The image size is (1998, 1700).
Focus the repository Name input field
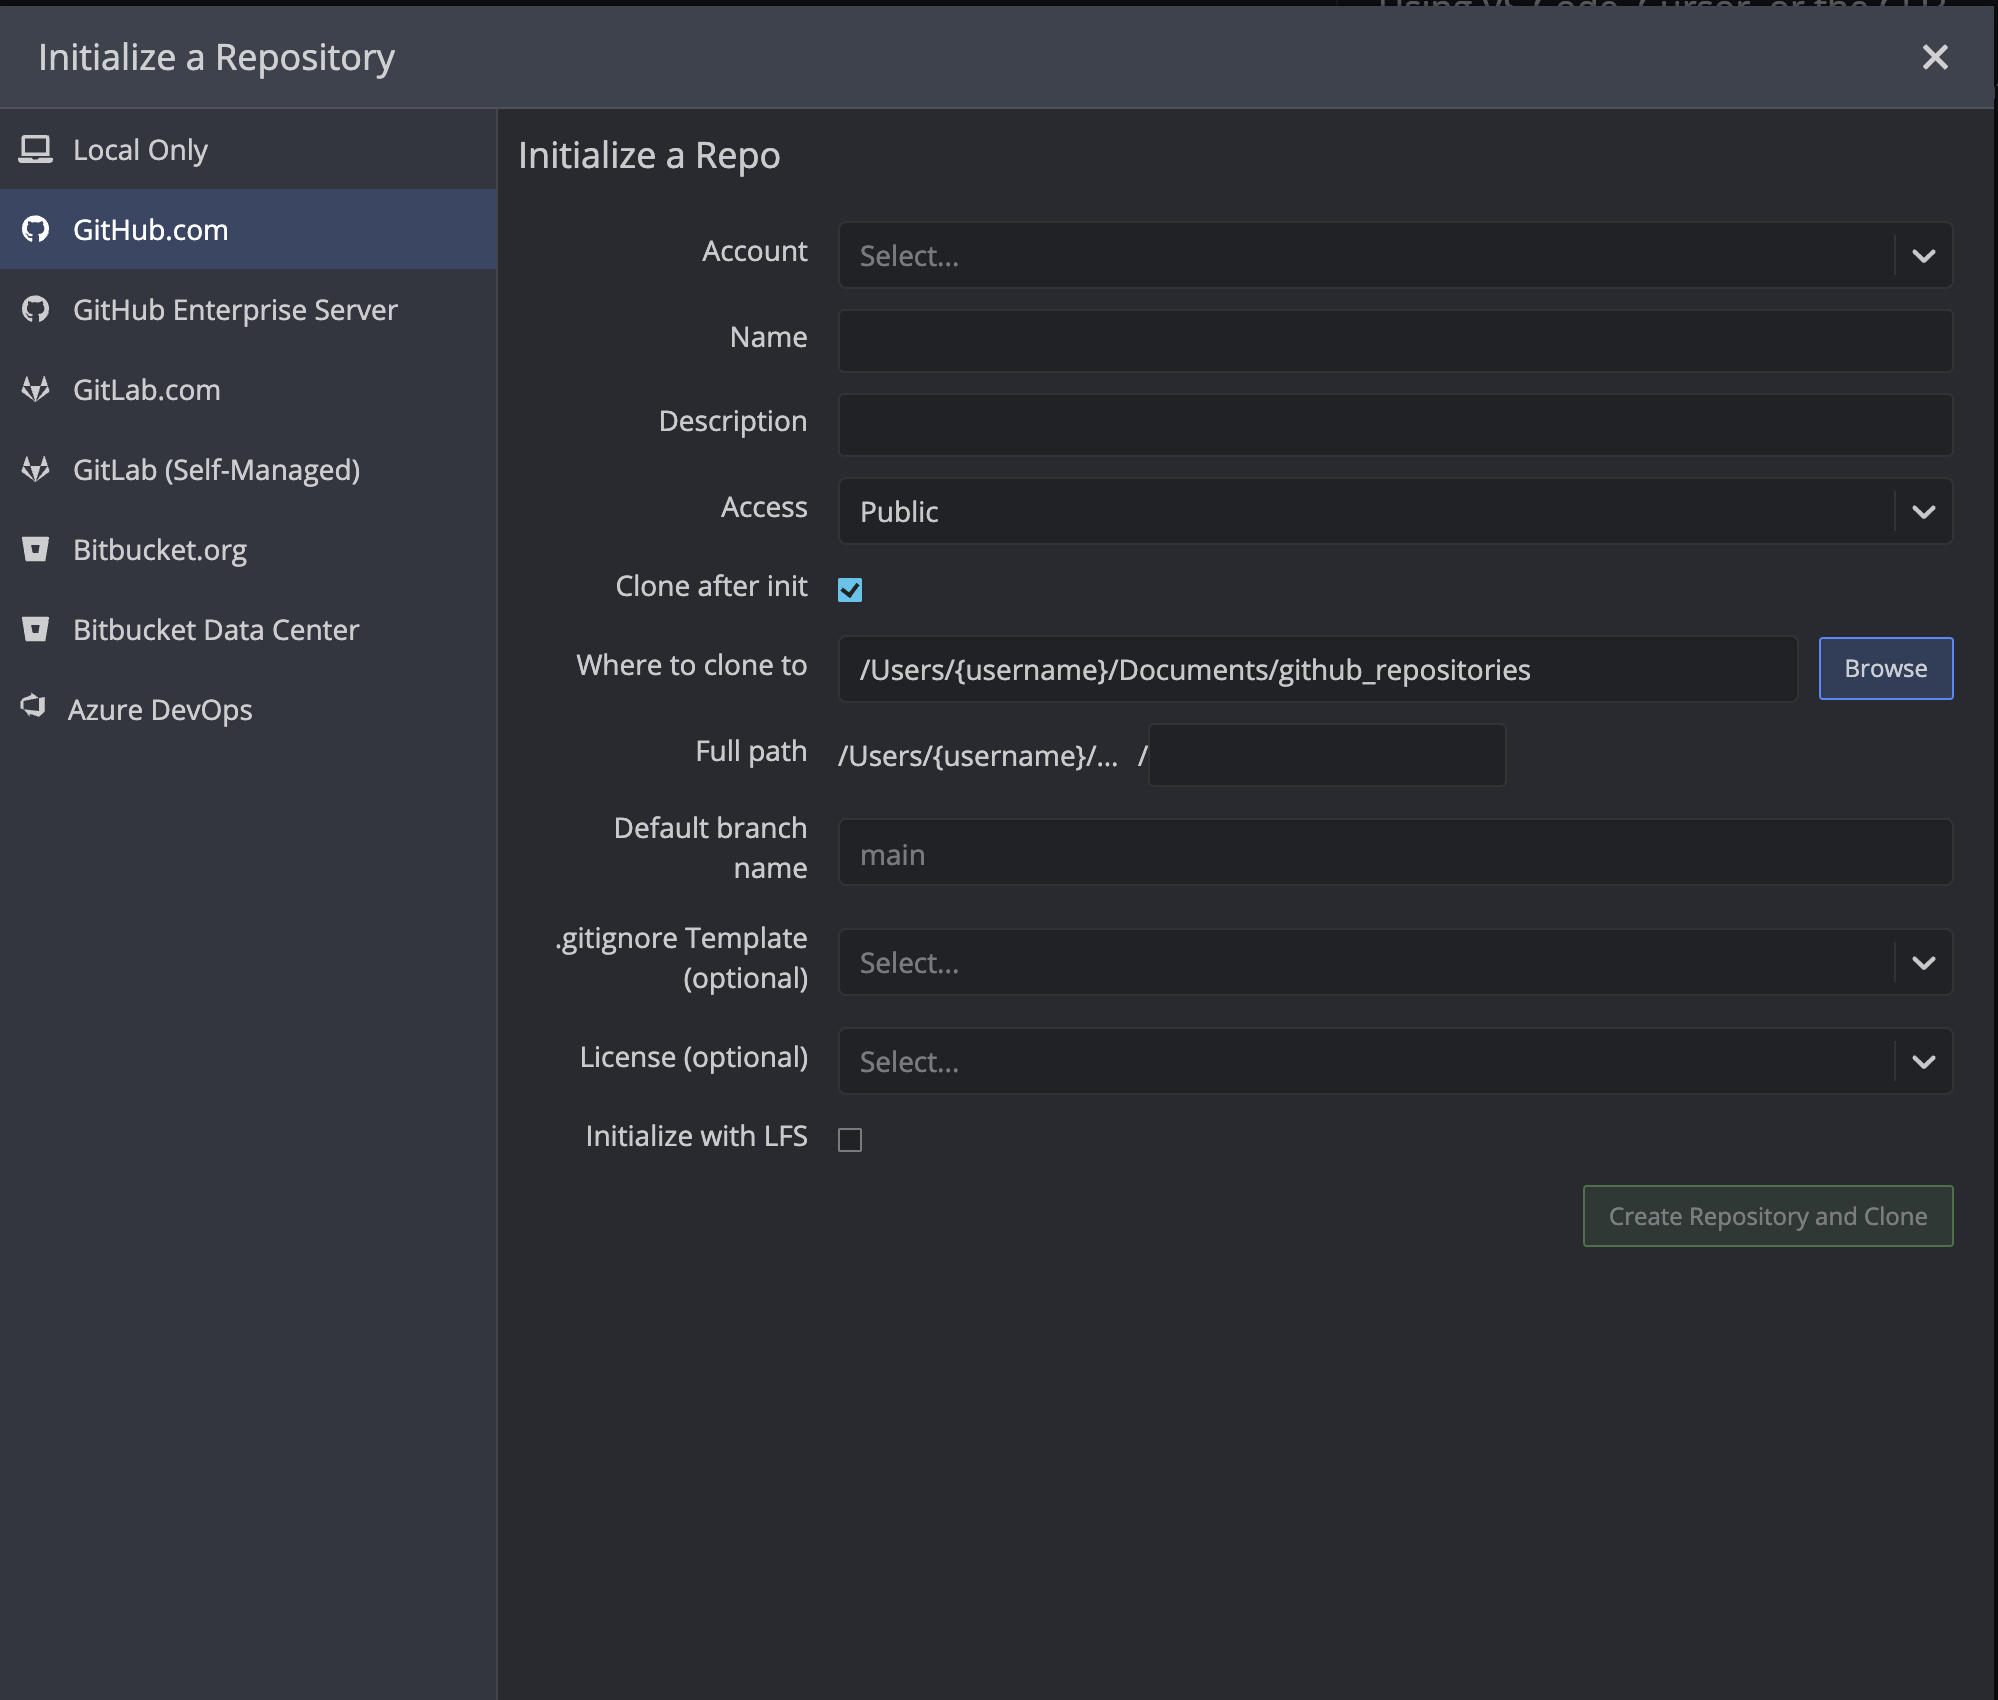tap(1394, 341)
